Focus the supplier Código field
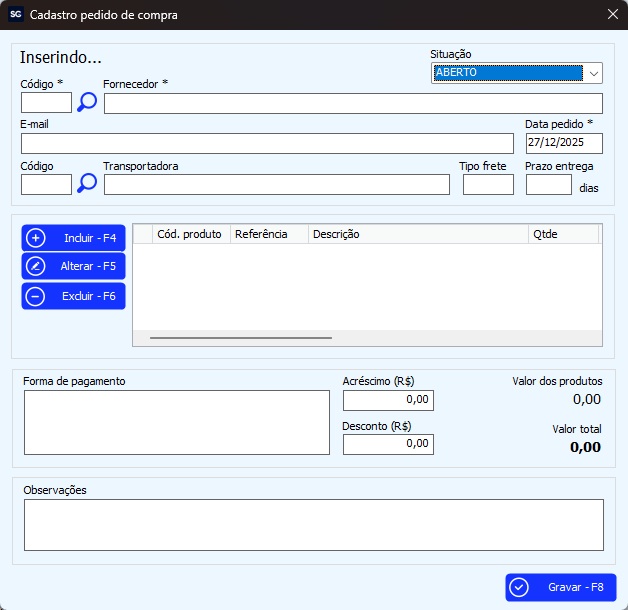628x610 pixels. click(46, 103)
